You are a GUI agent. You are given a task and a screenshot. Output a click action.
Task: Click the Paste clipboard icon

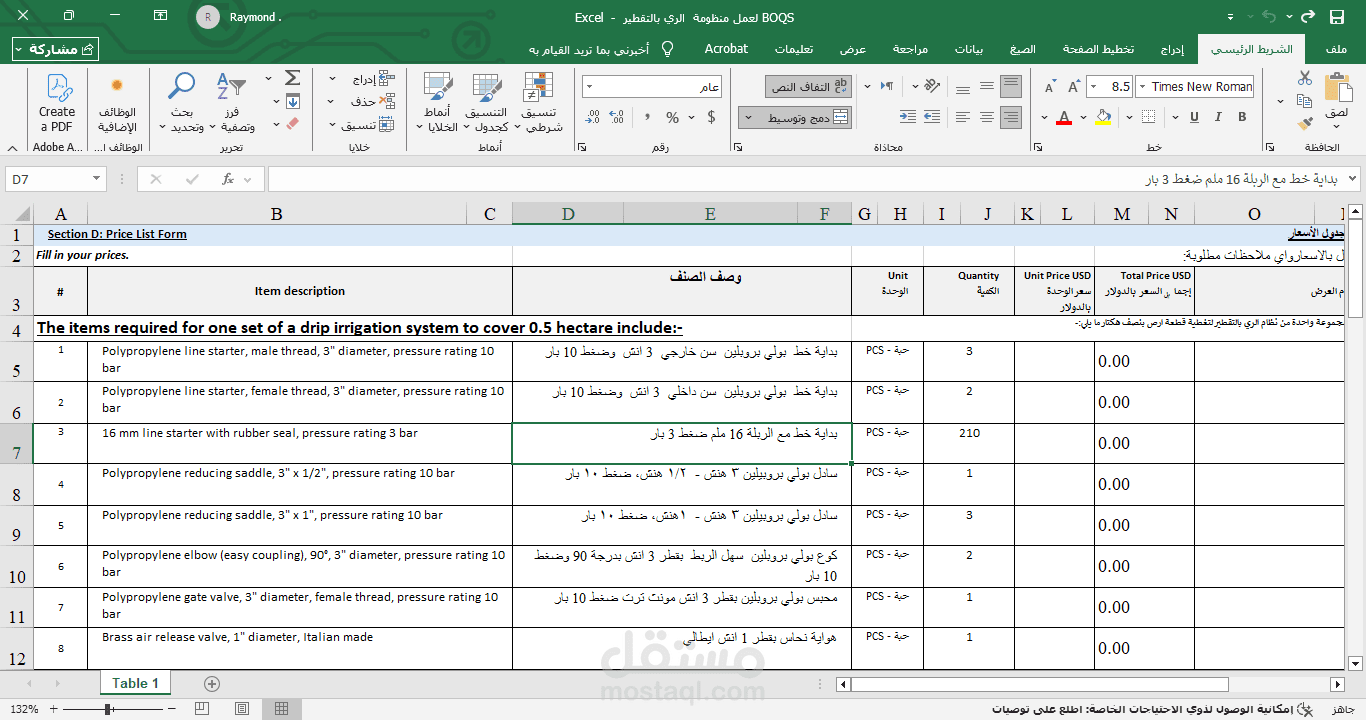click(x=1338, y=88)
